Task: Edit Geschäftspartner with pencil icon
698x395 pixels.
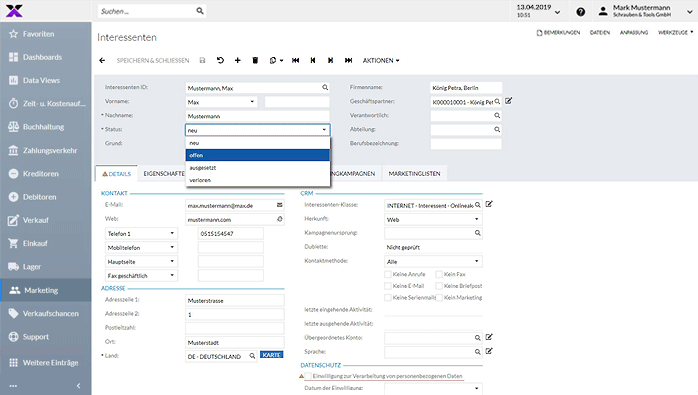Action: pos(508,101)
